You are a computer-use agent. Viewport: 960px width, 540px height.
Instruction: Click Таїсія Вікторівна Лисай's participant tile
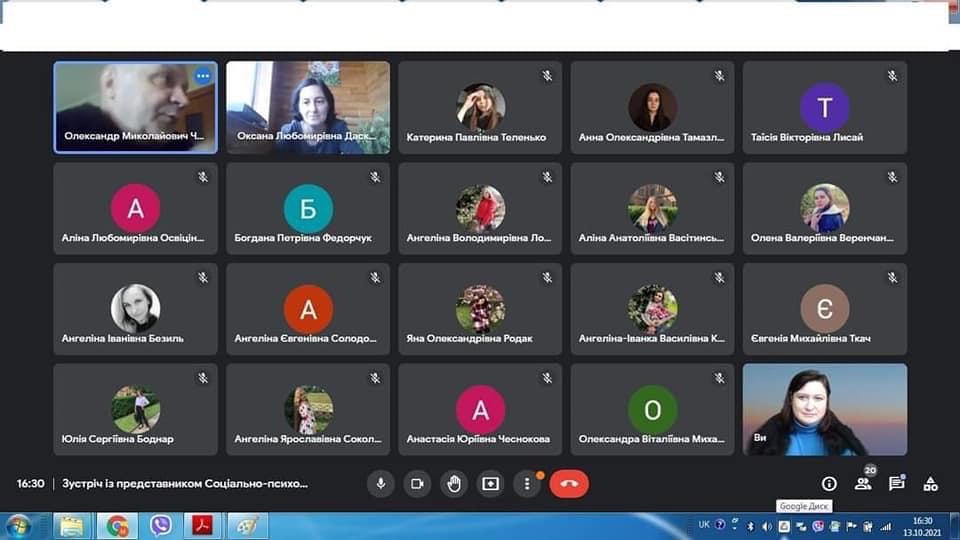tap(825, 107)
